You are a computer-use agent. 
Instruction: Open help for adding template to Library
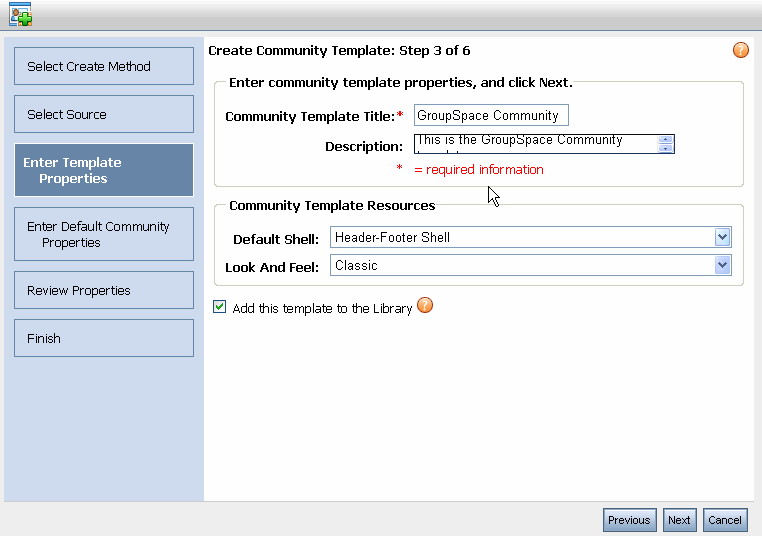(425, 305)
